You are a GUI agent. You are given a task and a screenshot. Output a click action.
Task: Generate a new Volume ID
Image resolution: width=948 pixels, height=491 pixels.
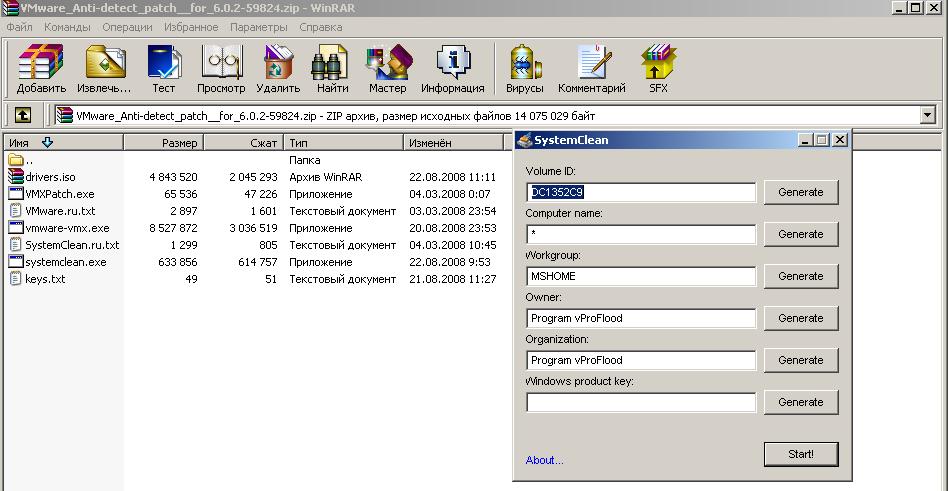coord(801,192)
